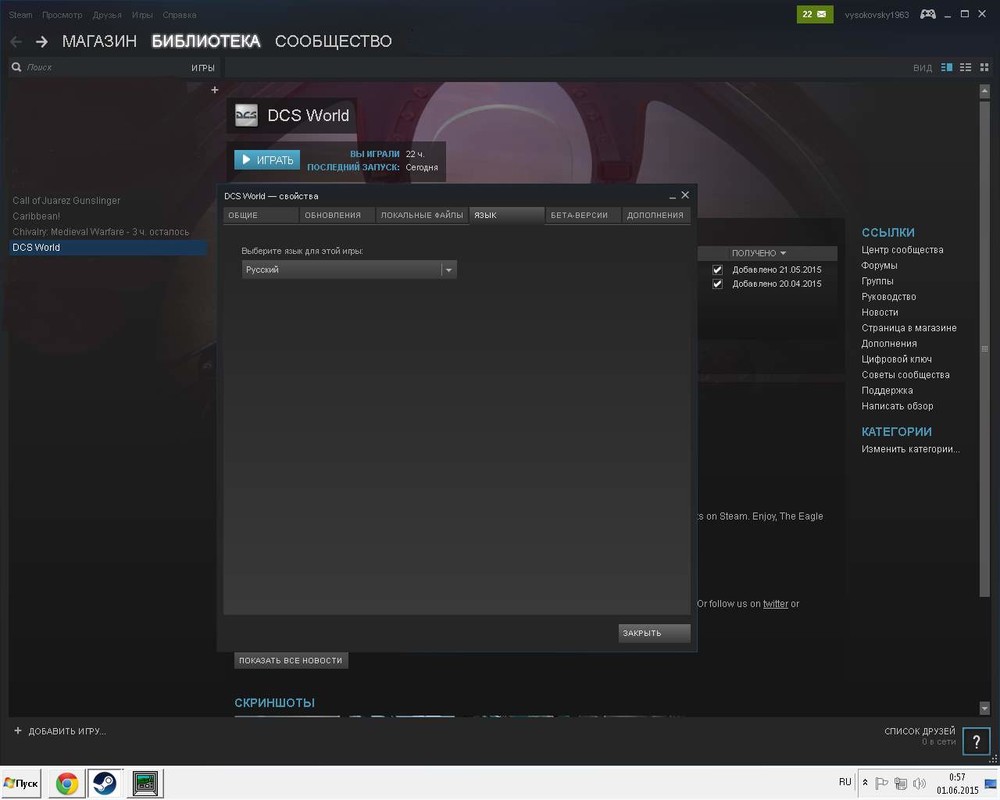Image resolution: width=1000 pixels, height=800 pixels.
Task: Open Steam from the taskbar
Action: (105, 783)
